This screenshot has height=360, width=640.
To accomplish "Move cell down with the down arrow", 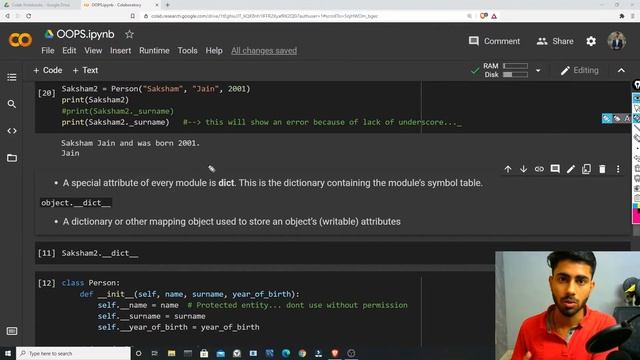I will (523, 169).
